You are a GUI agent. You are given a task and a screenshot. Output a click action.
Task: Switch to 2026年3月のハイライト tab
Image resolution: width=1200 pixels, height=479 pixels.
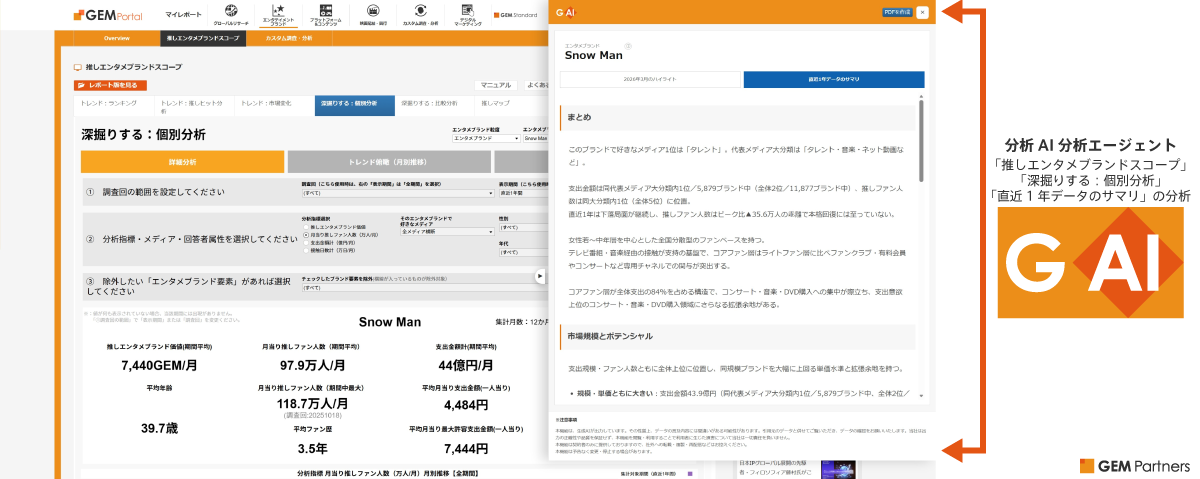pos(650,80)
